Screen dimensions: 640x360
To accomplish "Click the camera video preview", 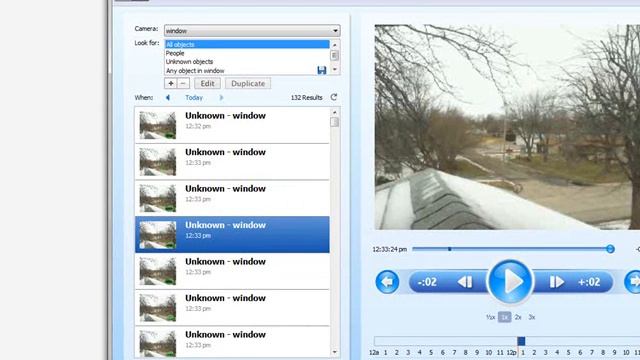I will (x=507, y=127).
